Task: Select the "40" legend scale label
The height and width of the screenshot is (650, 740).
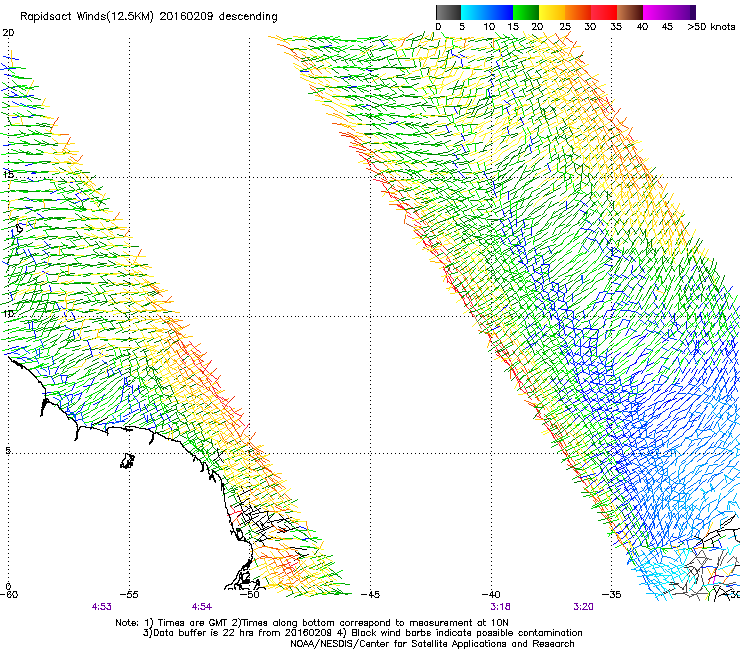Action: point(642,27)
